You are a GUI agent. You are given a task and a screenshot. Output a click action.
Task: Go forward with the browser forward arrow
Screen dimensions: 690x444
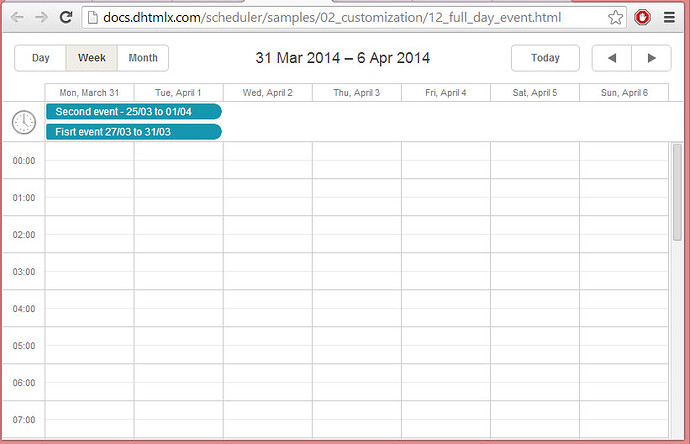(x=41, y=18)
